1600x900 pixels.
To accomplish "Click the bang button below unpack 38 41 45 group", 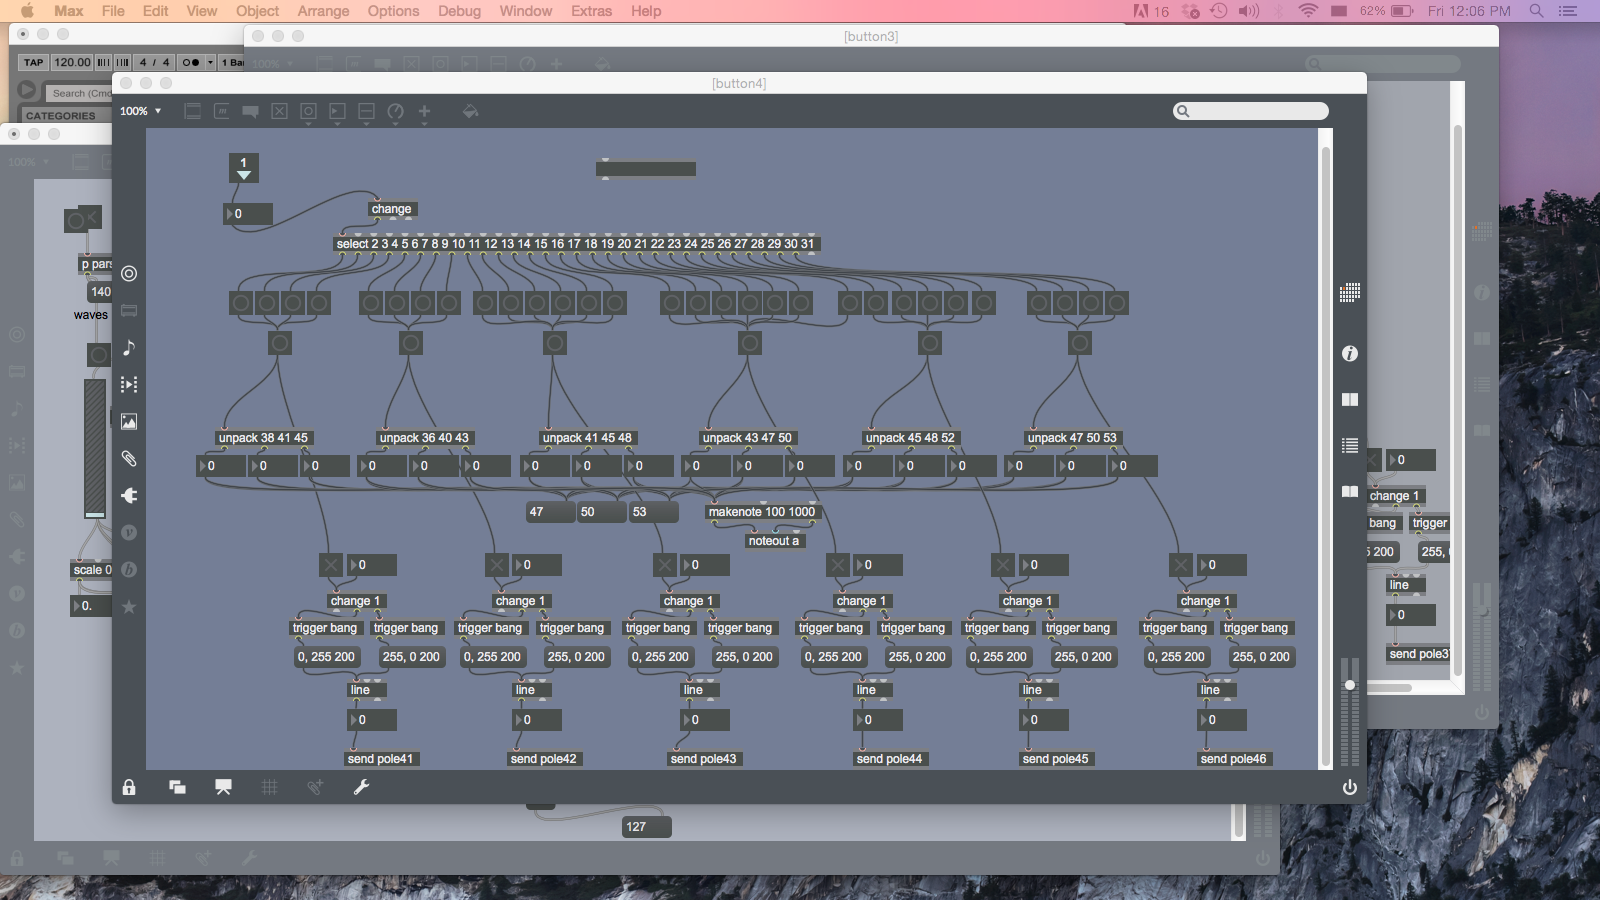I will tap(280, 343).
